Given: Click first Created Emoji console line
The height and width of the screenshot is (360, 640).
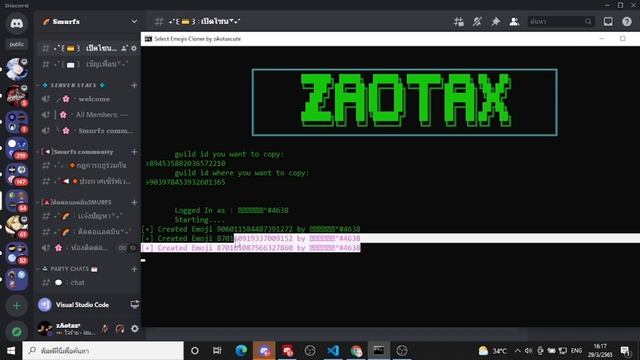Looking at the screenshot, I should pos(251,229).
